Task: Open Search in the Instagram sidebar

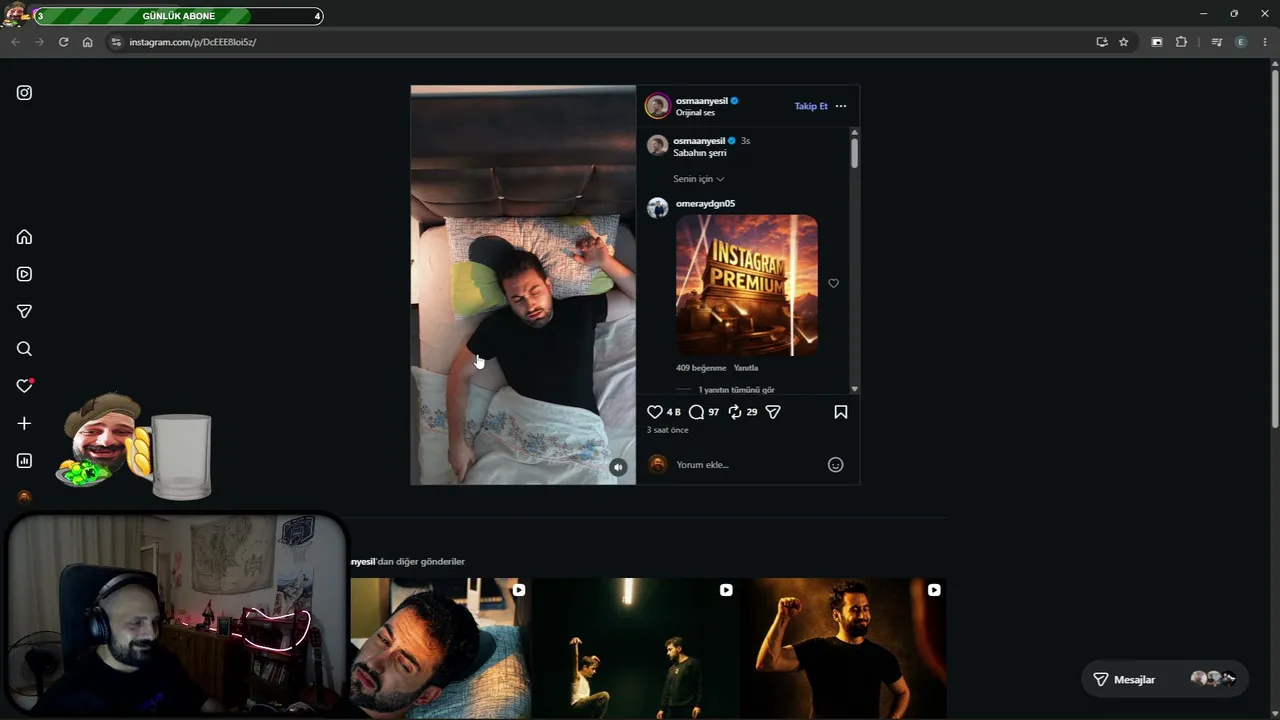Action: click(x=24, y=349)
